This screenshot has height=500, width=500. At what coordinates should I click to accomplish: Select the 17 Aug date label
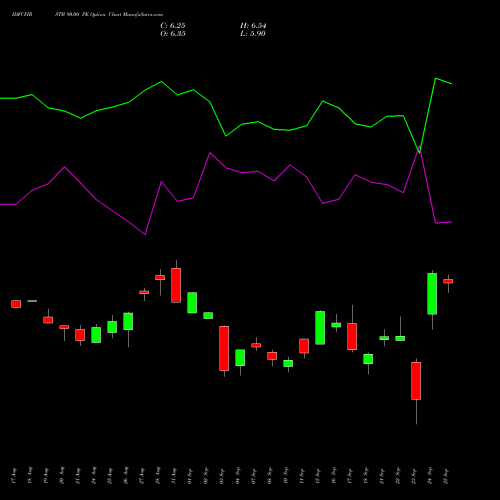[x=14, y=476]
